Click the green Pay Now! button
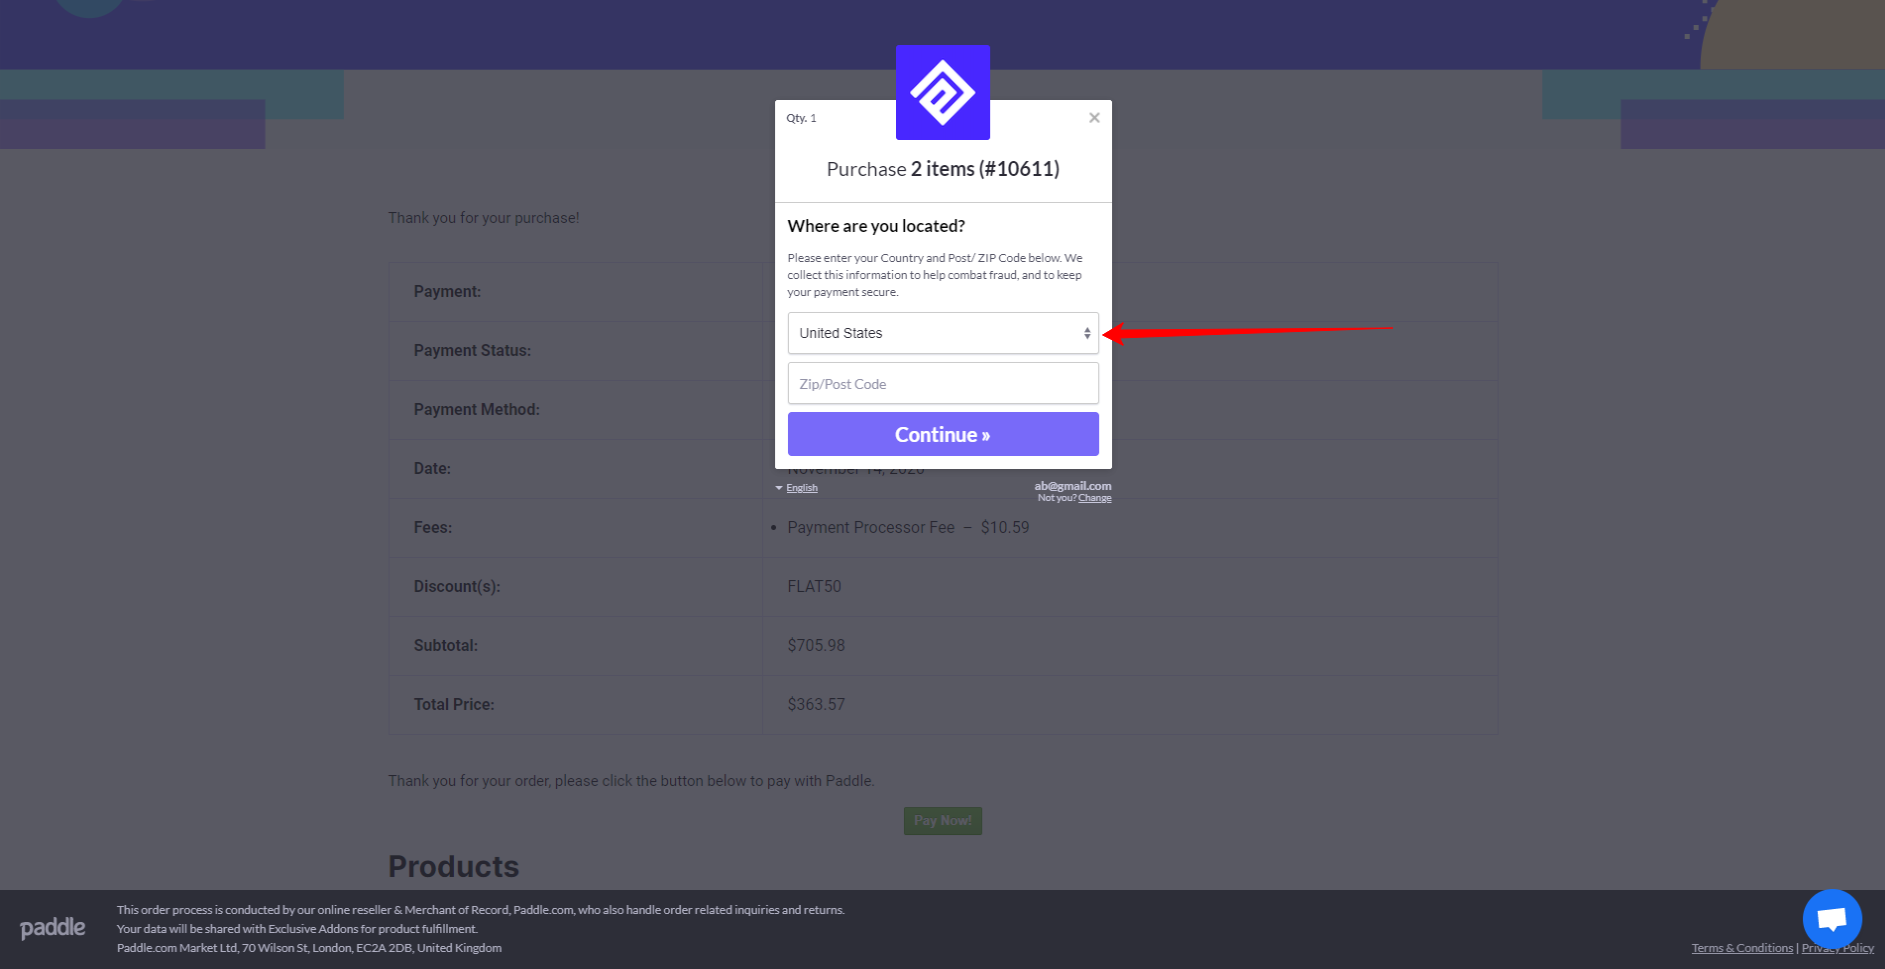 pyautogui.click(x=943, y=821)
